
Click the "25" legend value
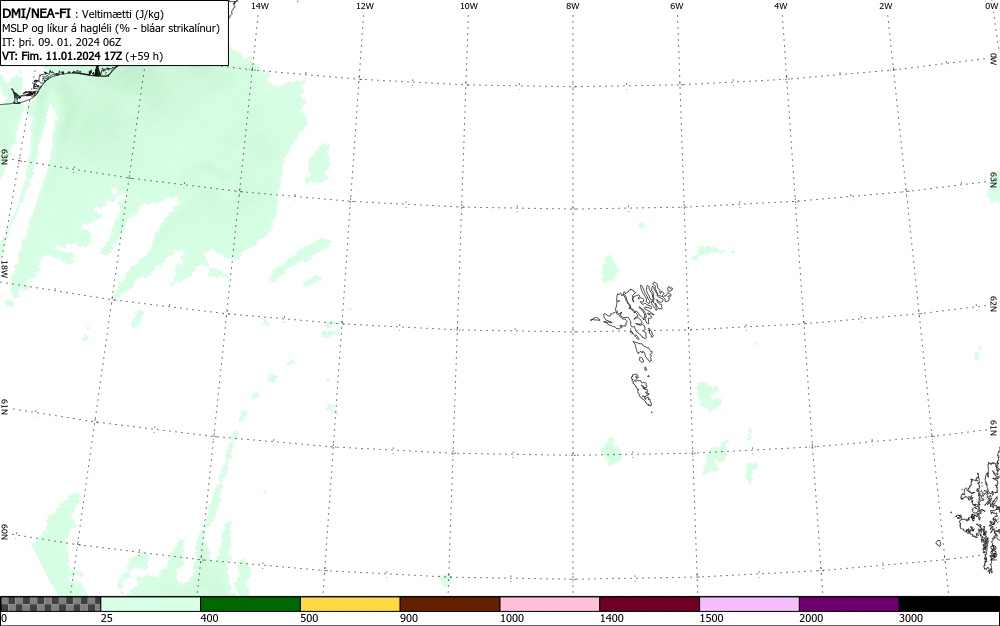(107, 618)
